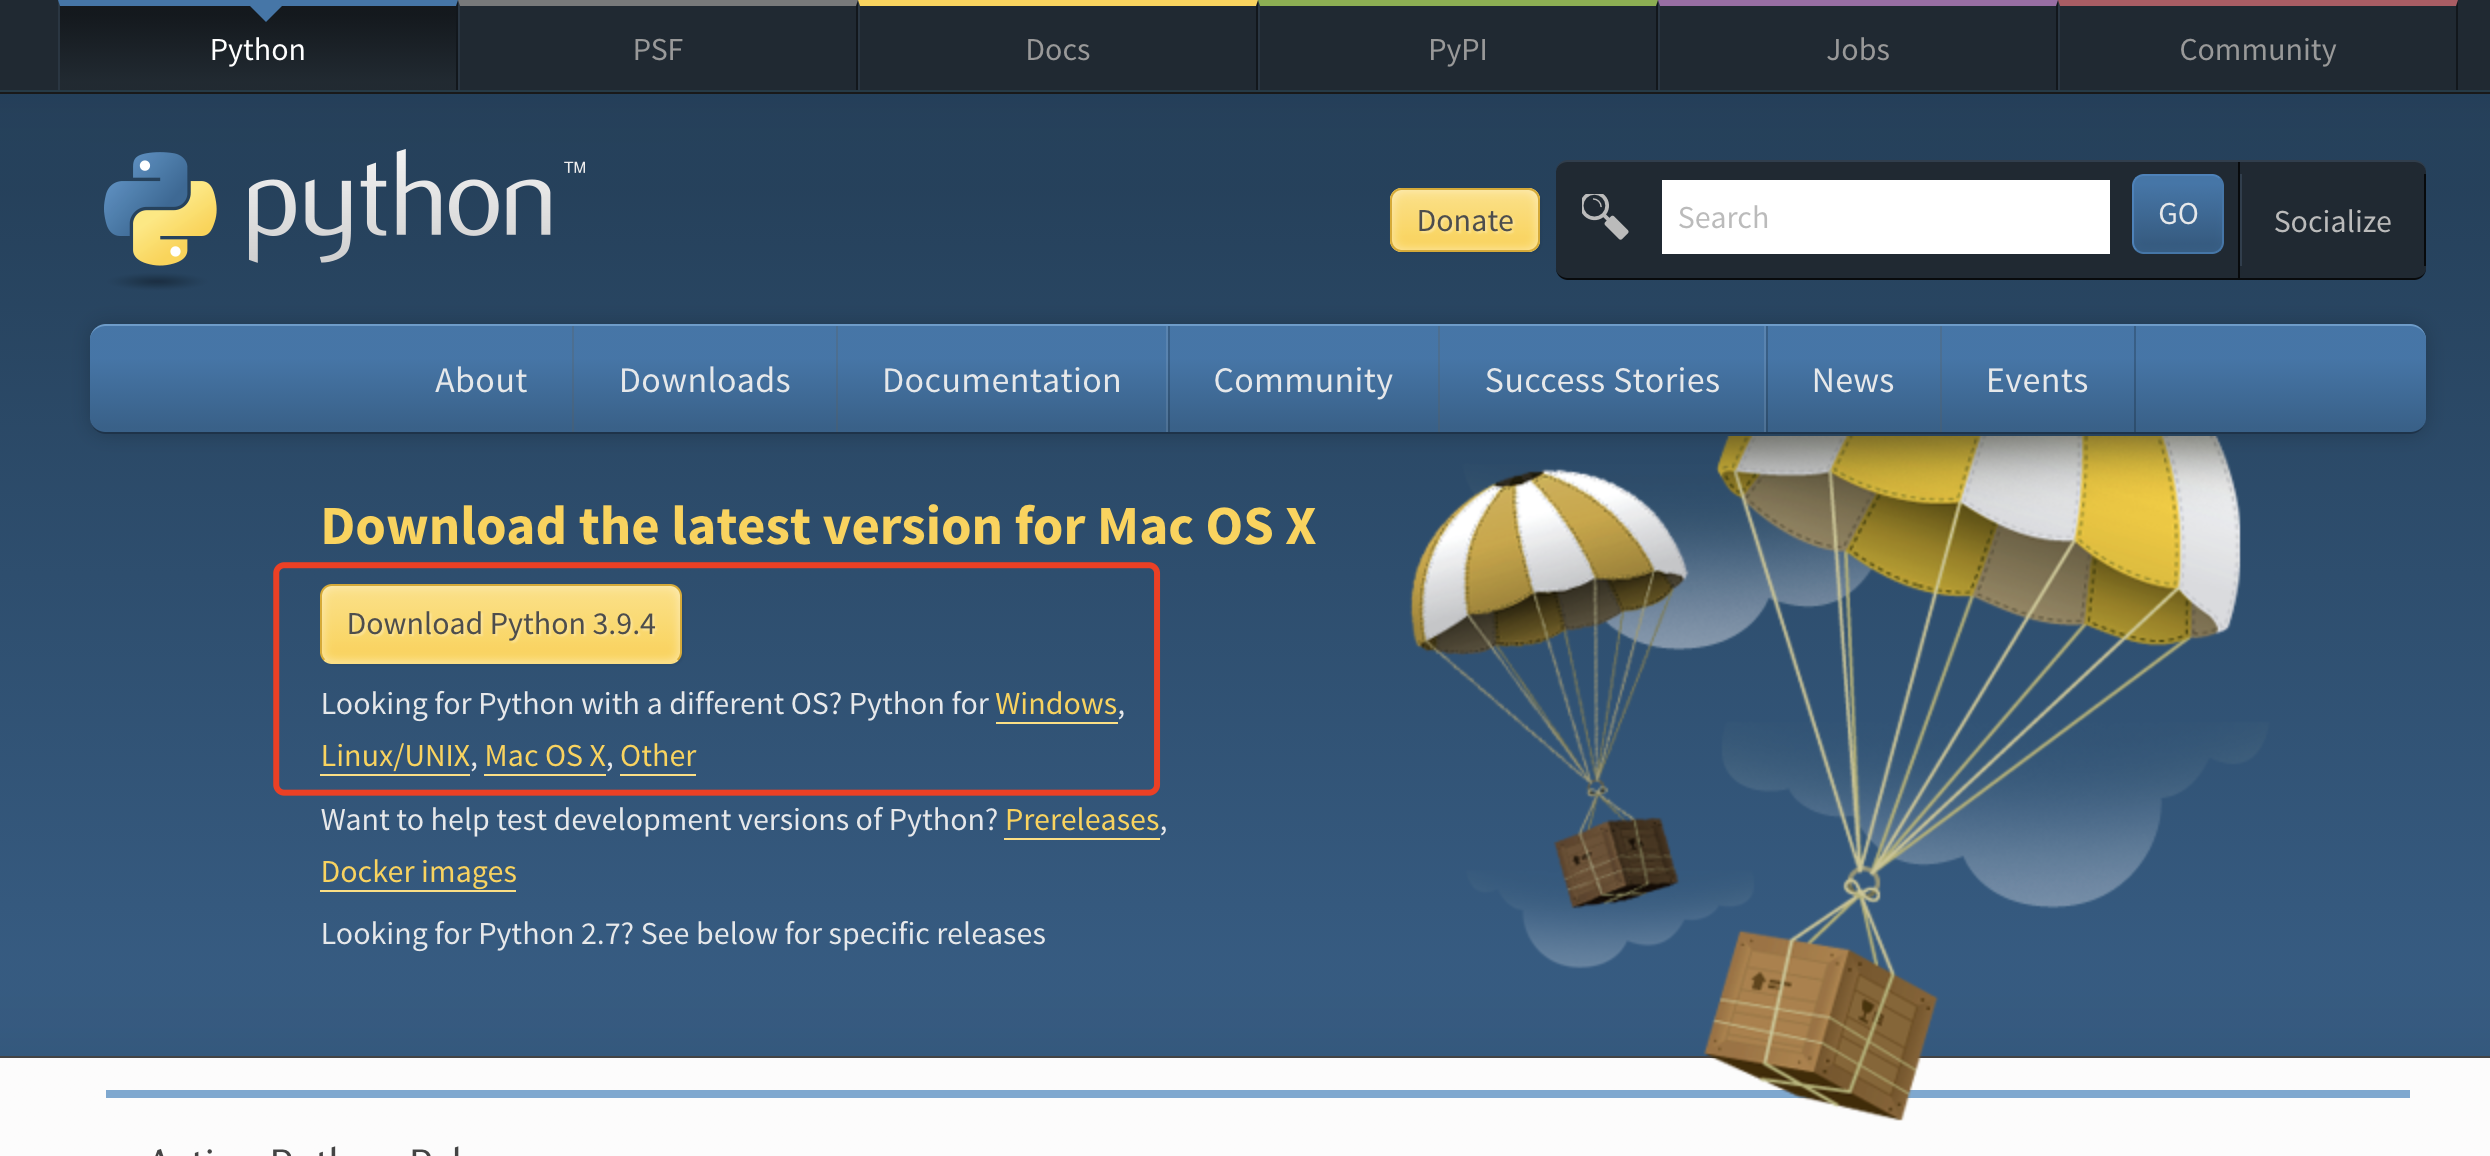Open the Socialize dropdown menu
Viewport: 2490px width, 1156px height.
(x=2332, y=221)
